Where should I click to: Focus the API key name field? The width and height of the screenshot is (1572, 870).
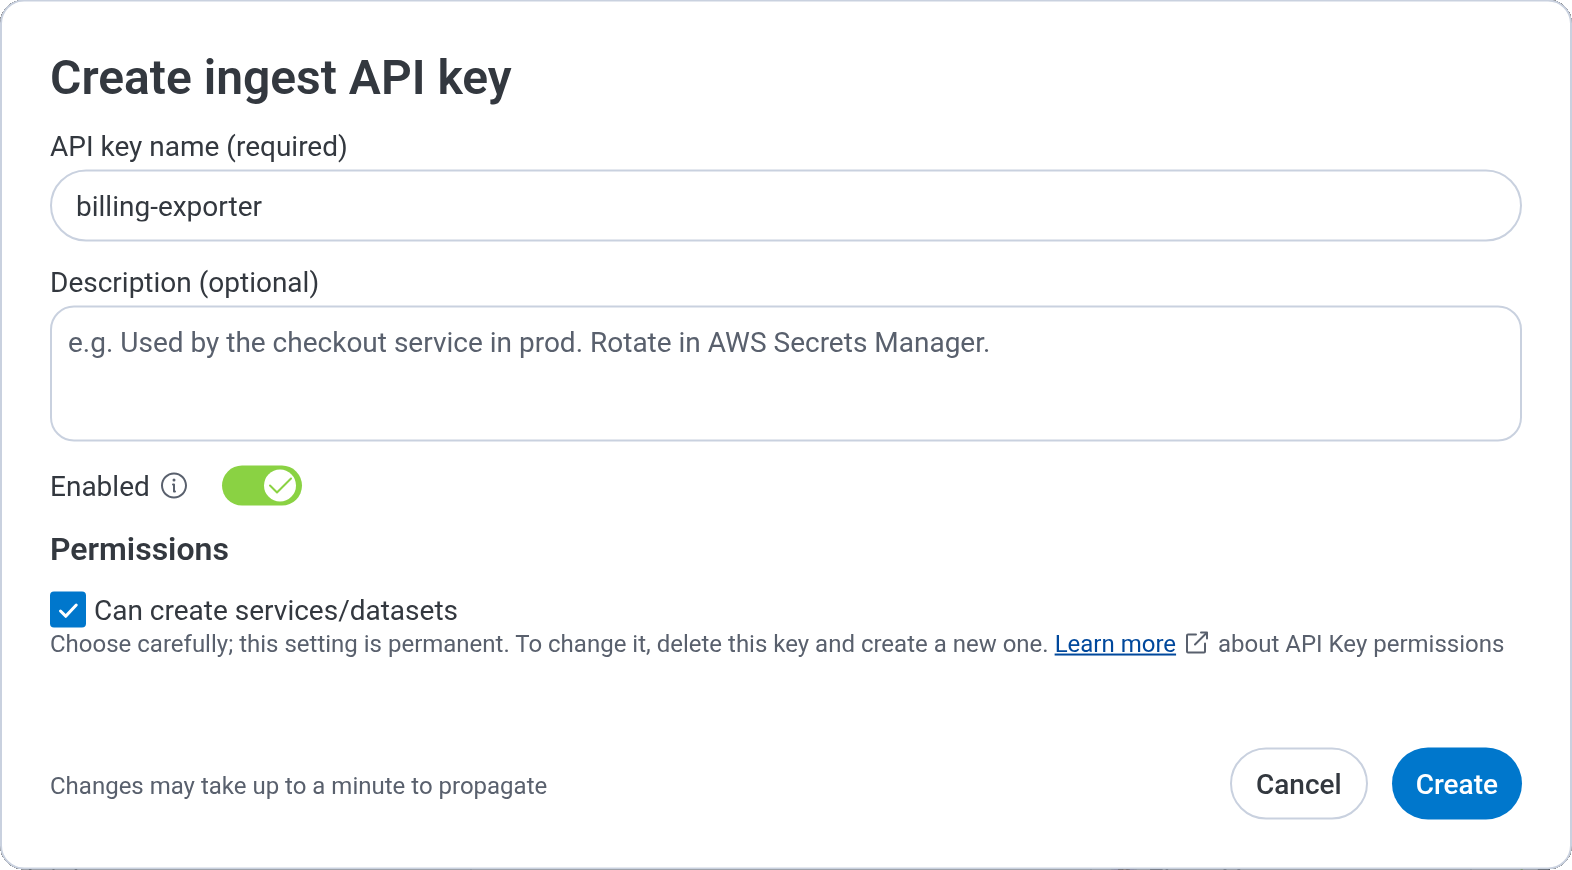(x=786, y=206)
